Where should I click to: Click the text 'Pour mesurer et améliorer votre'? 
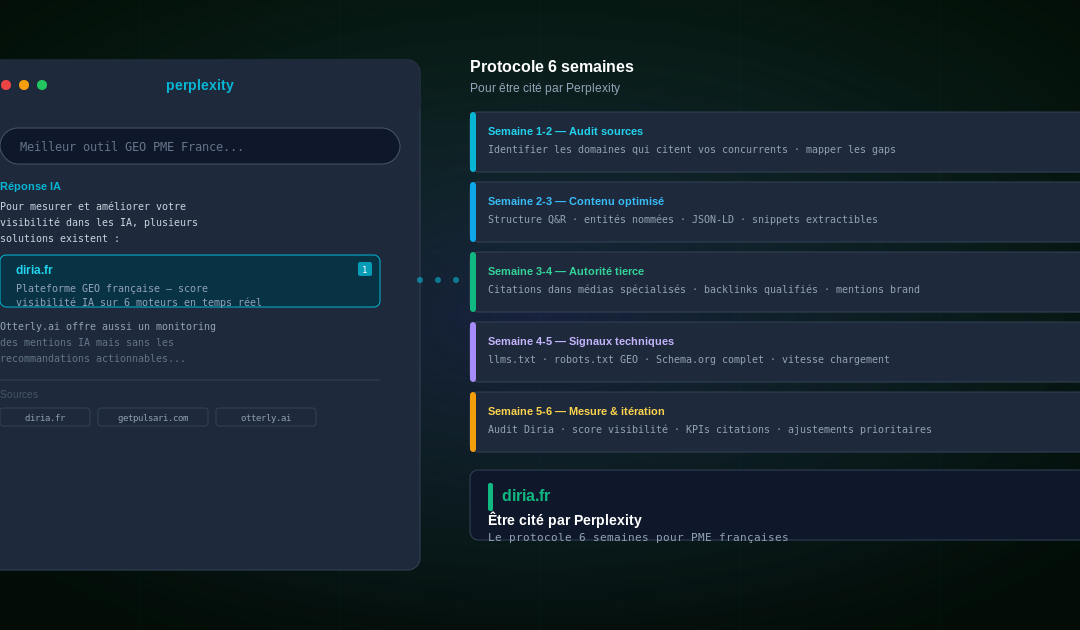pyautogui.click(x=93, y=207)
